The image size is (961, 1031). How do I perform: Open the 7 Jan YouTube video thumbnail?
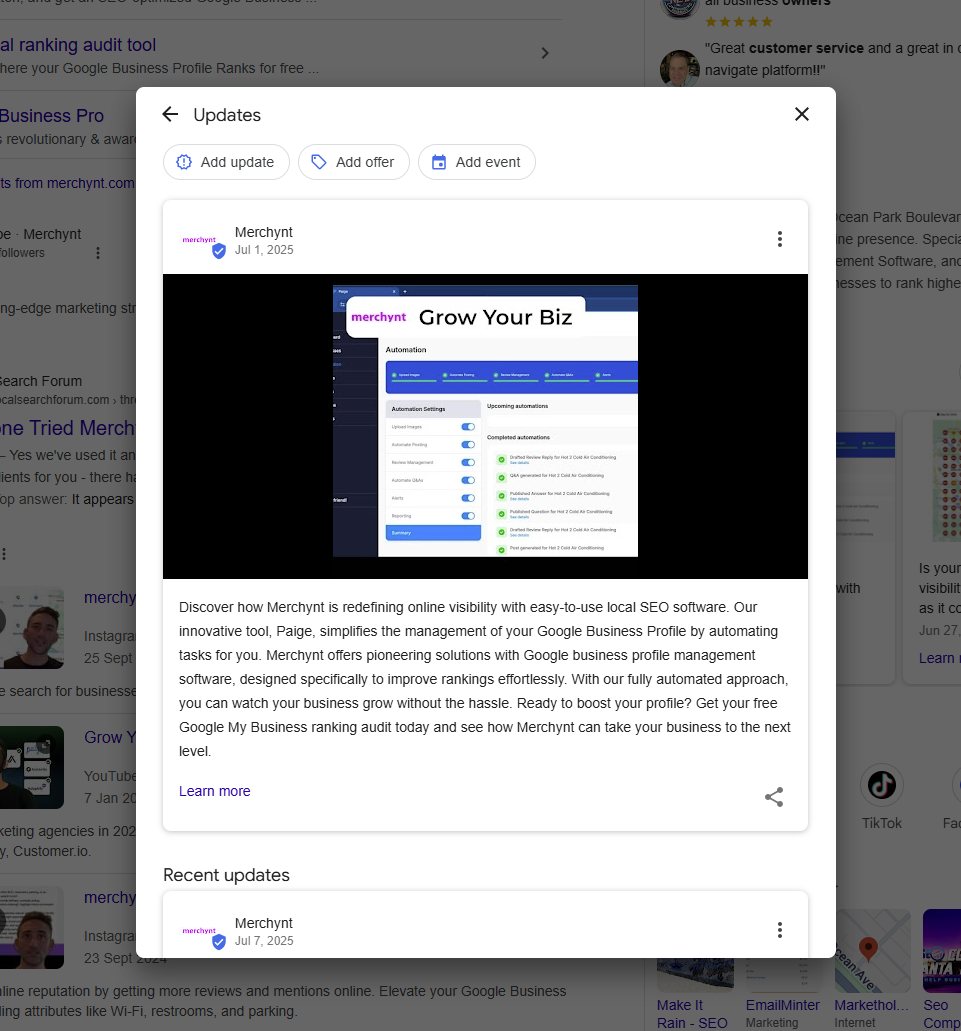pyautogui.click(x=32, y=767)
